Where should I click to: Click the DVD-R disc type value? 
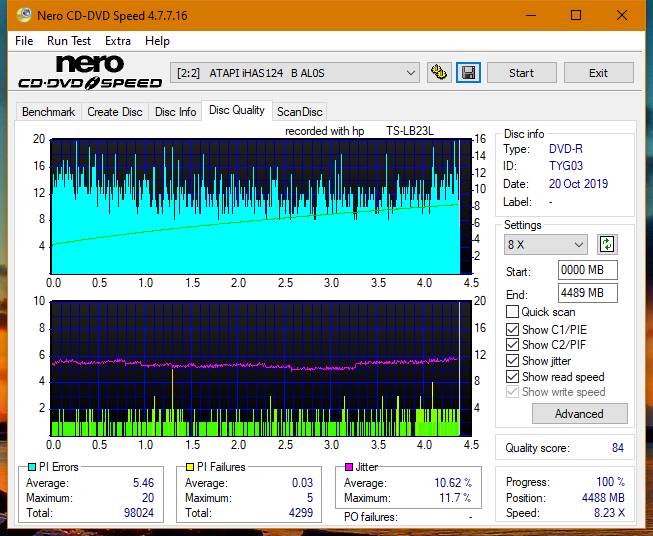pos(566,149)
